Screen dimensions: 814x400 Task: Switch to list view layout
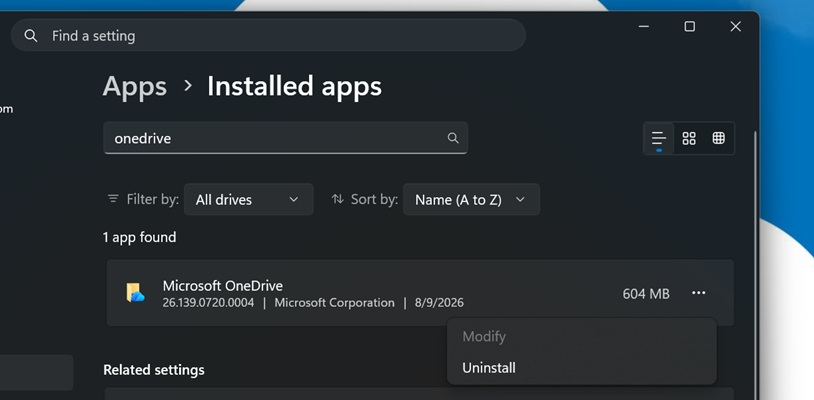(659, 139)
